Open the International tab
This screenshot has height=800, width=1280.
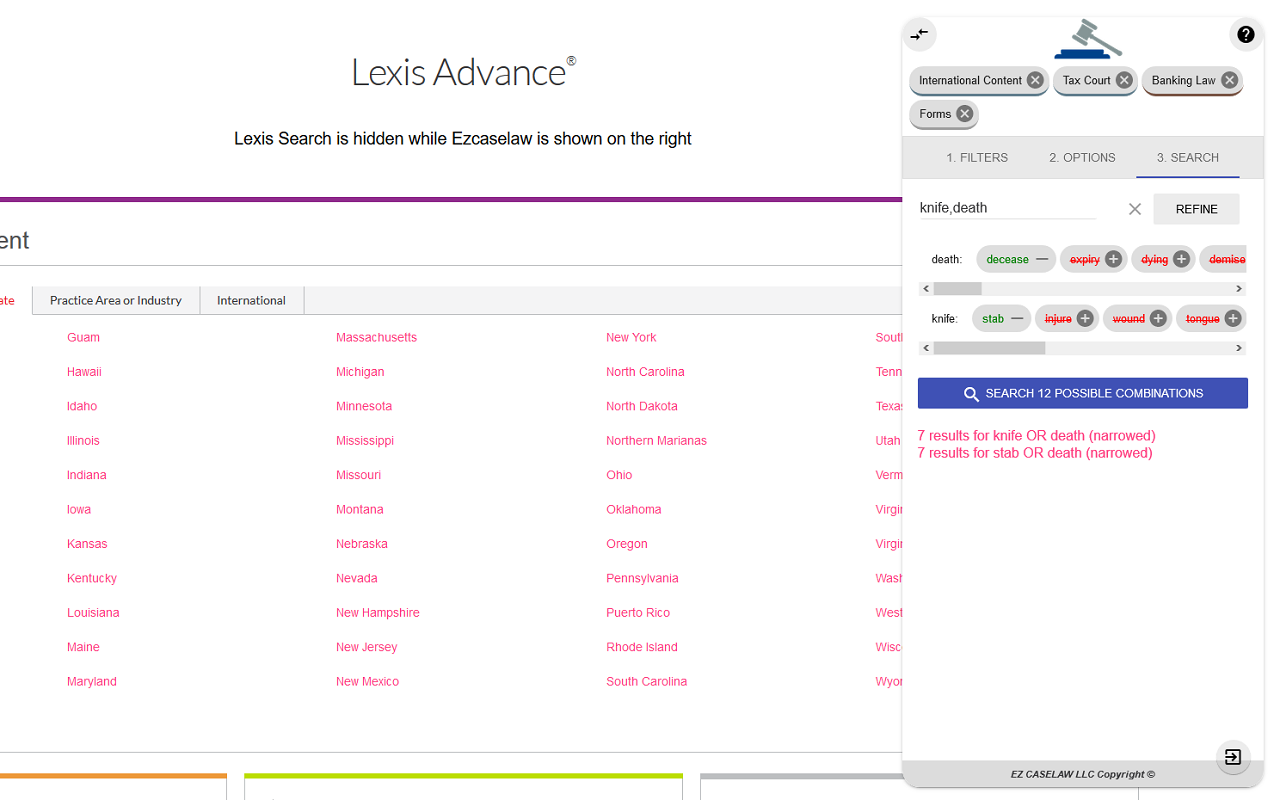[251, 300]
